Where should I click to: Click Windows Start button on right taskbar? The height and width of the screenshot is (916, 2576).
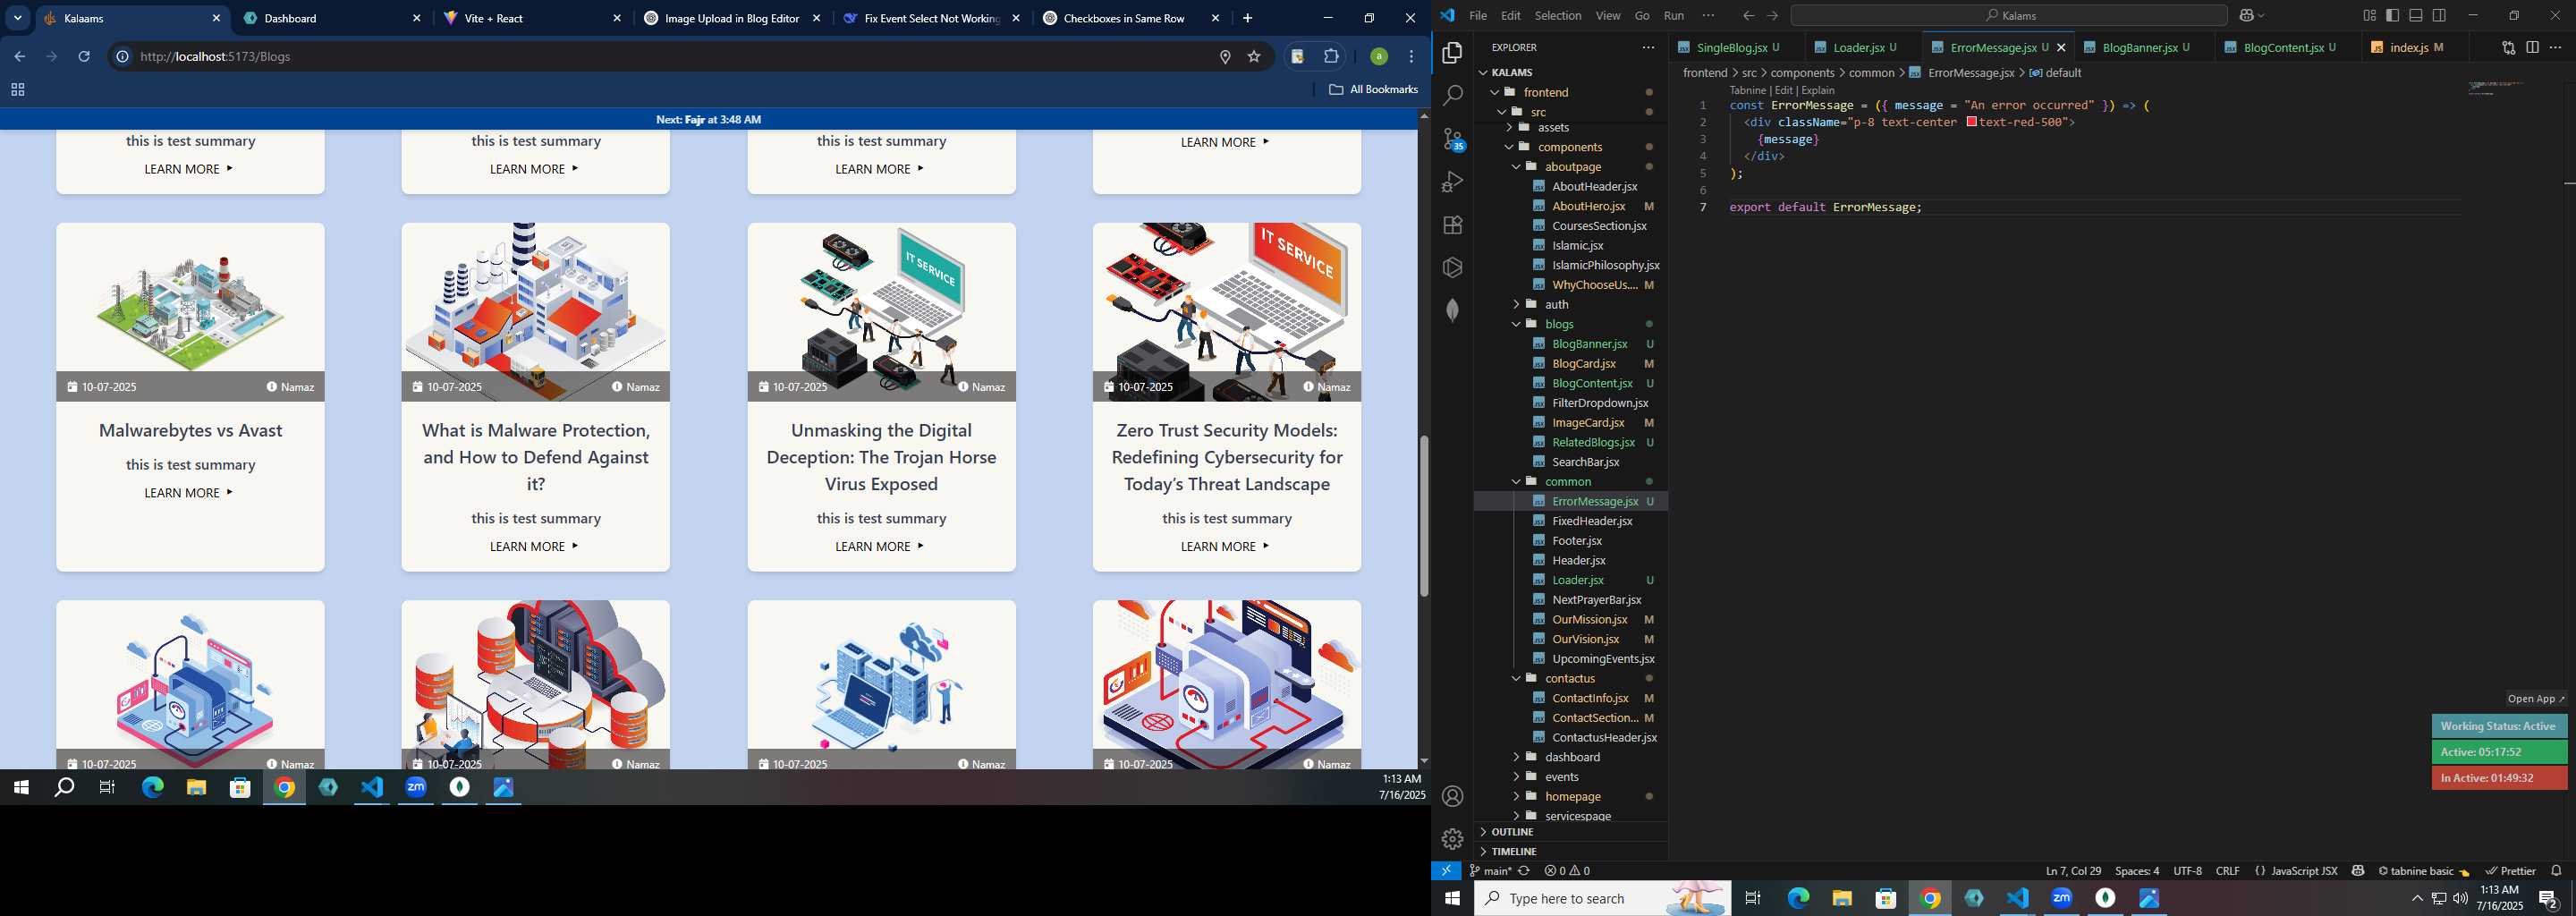(x=1452, y=898)
